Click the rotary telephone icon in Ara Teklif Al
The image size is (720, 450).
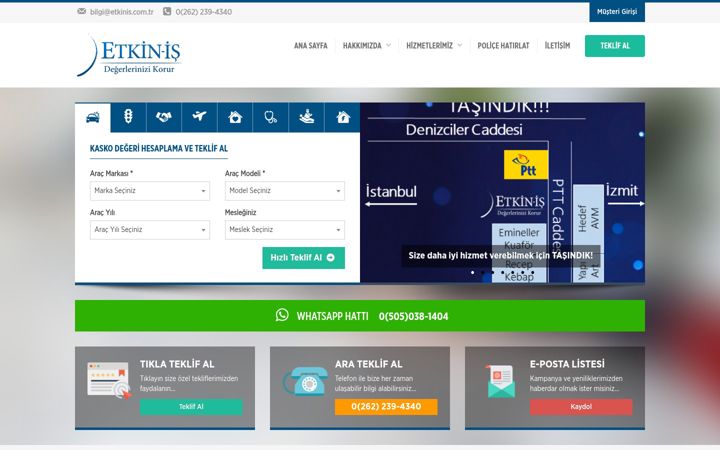[306, 381]
